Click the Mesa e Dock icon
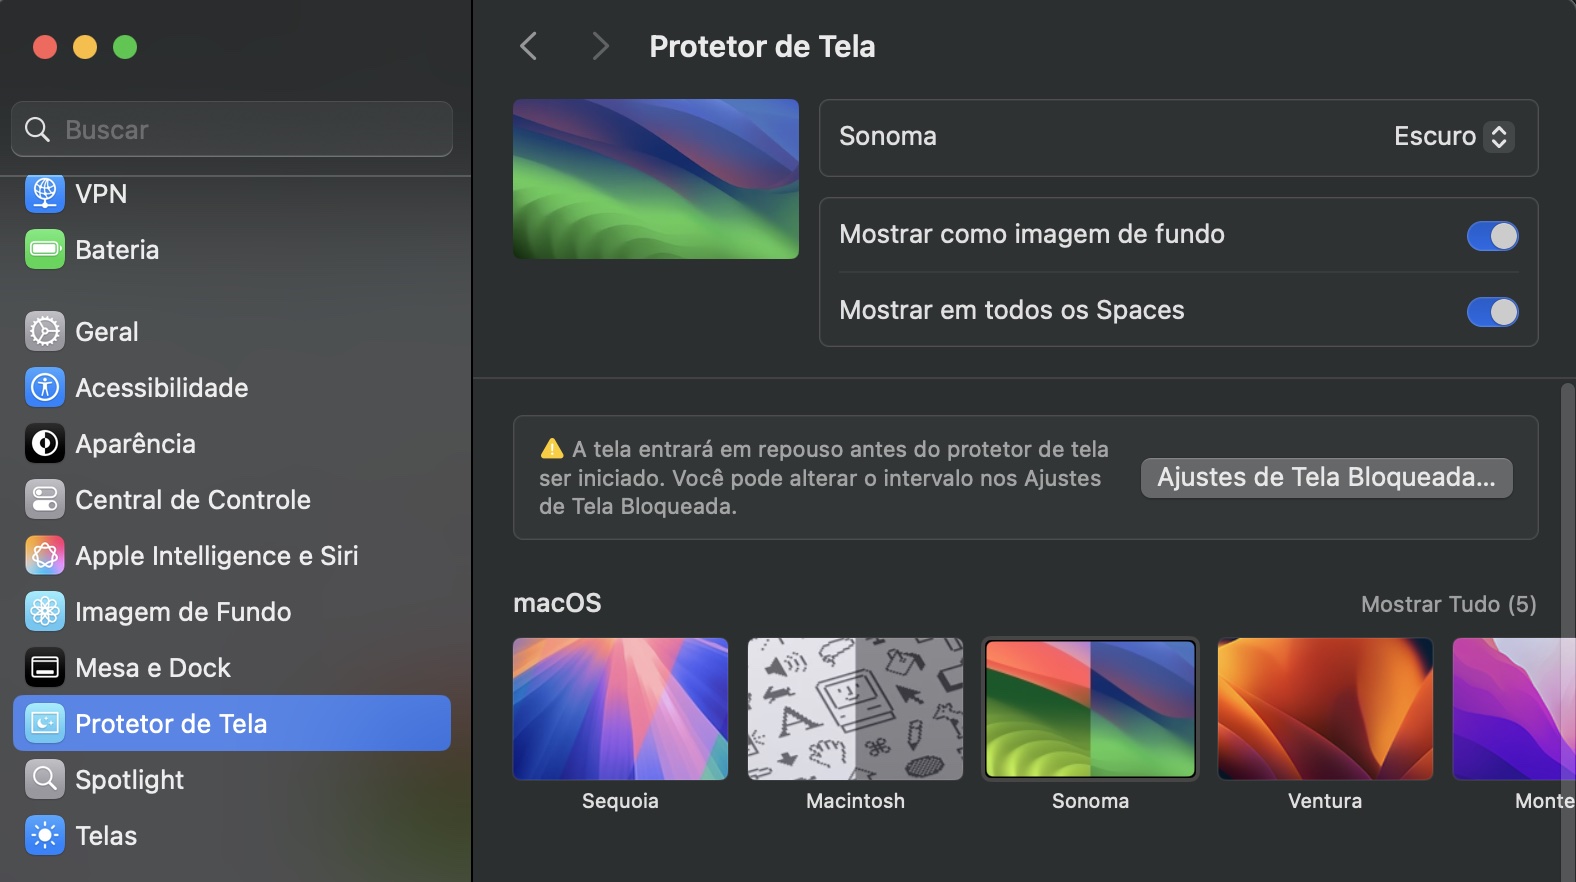Screen dimensions: 1576x882 point(44,667)
